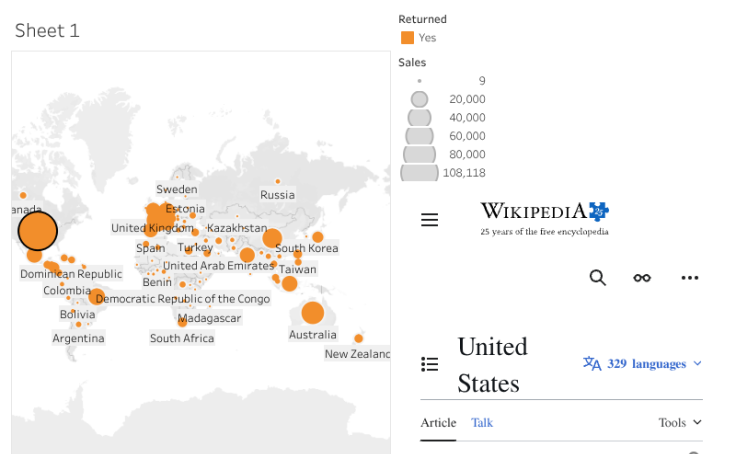
Task: Open the three-dot personal tools menu
Action: click(689, 278)
